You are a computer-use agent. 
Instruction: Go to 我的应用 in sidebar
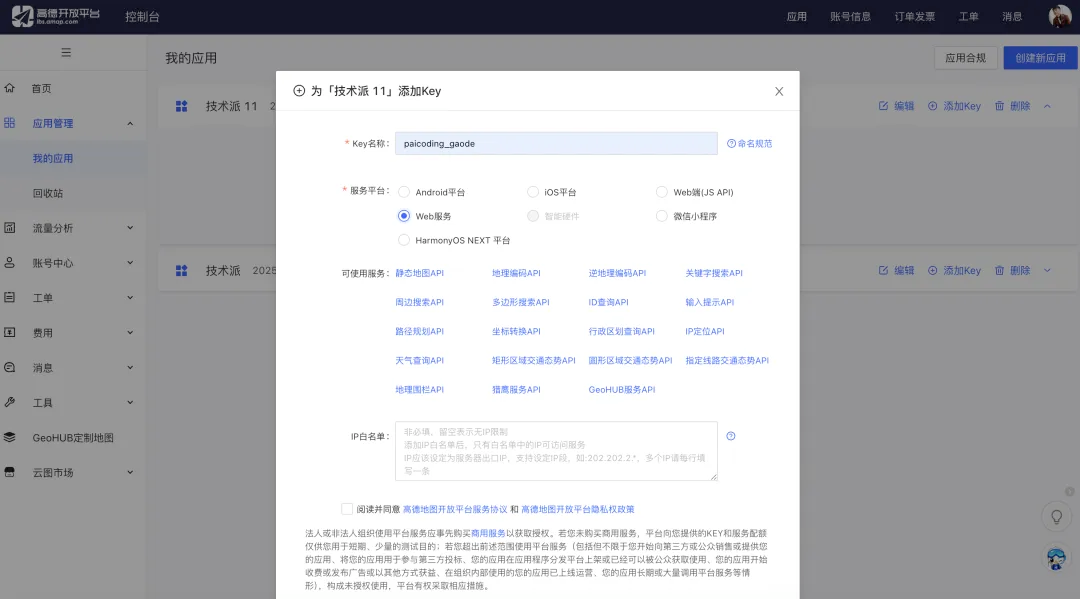(x=53, y=158)
